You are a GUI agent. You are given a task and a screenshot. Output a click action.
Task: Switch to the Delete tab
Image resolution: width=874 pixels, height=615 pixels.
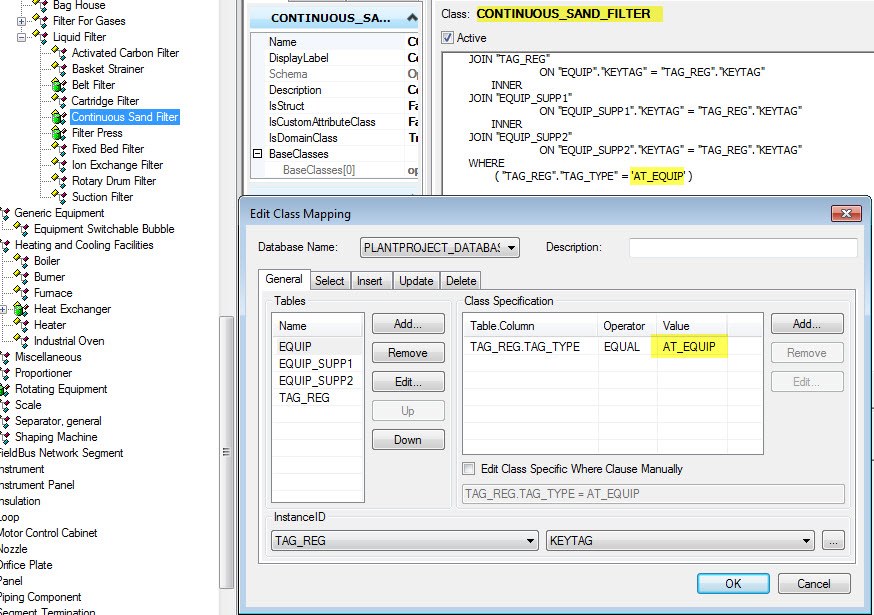pos(461,281)
